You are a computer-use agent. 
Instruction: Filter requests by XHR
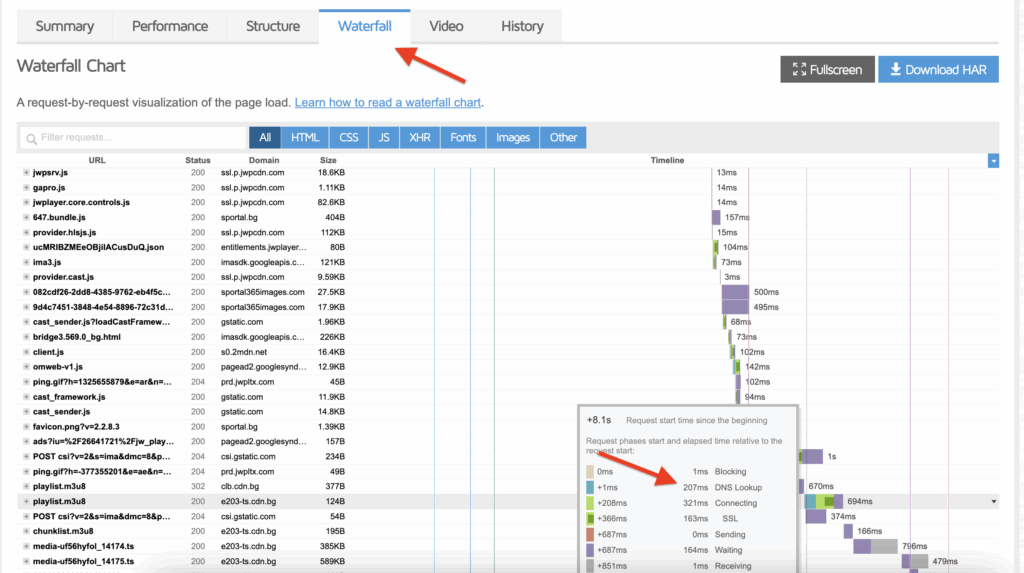[x=419, y=137]
